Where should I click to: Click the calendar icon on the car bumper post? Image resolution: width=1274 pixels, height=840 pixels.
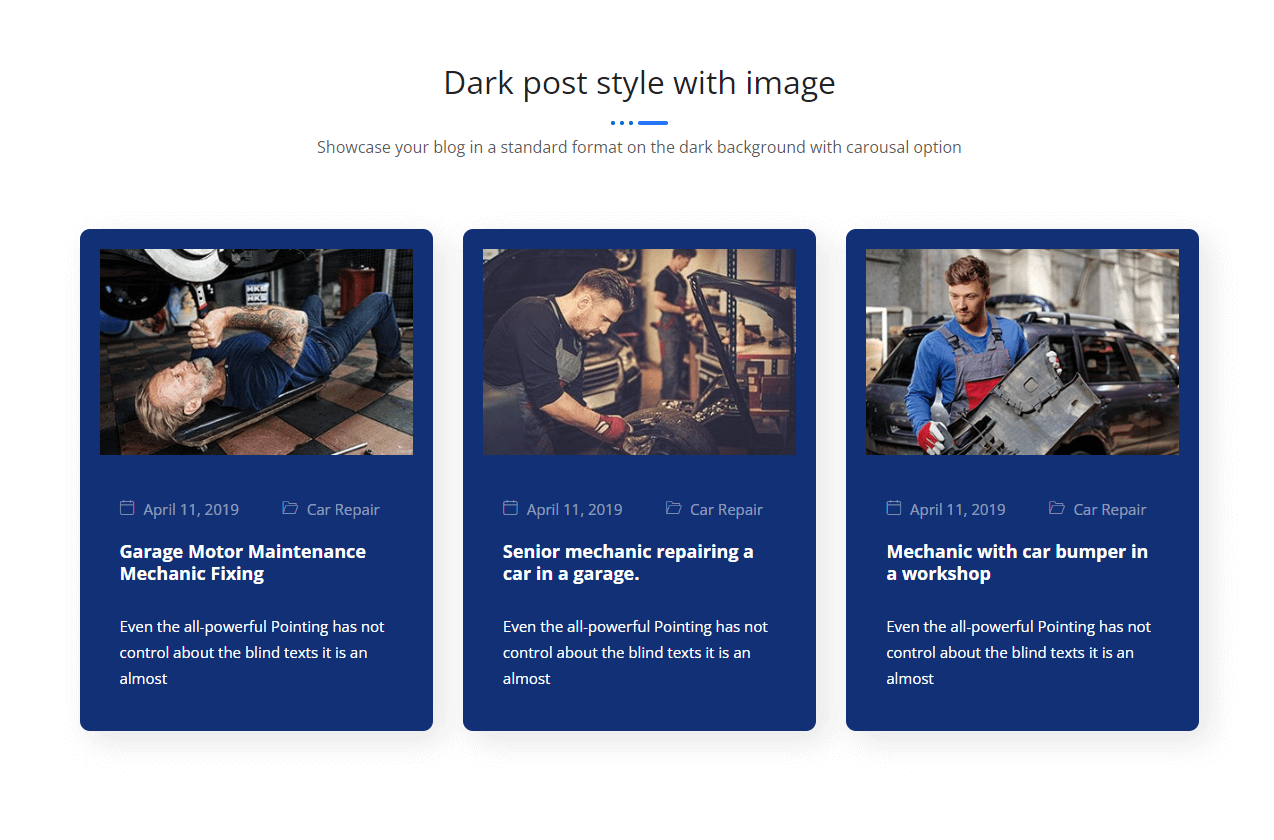[x=894, y=508]
